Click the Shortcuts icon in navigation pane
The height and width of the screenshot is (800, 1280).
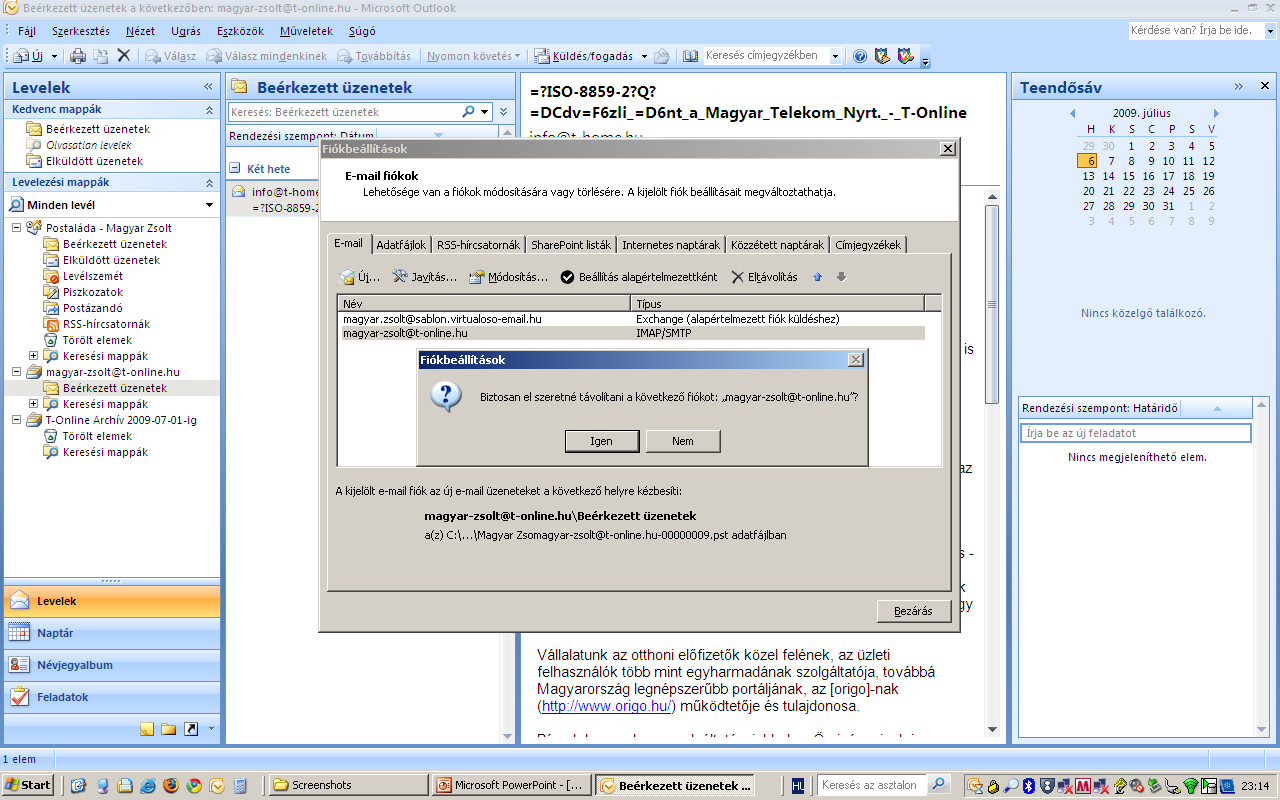[190, 729]
